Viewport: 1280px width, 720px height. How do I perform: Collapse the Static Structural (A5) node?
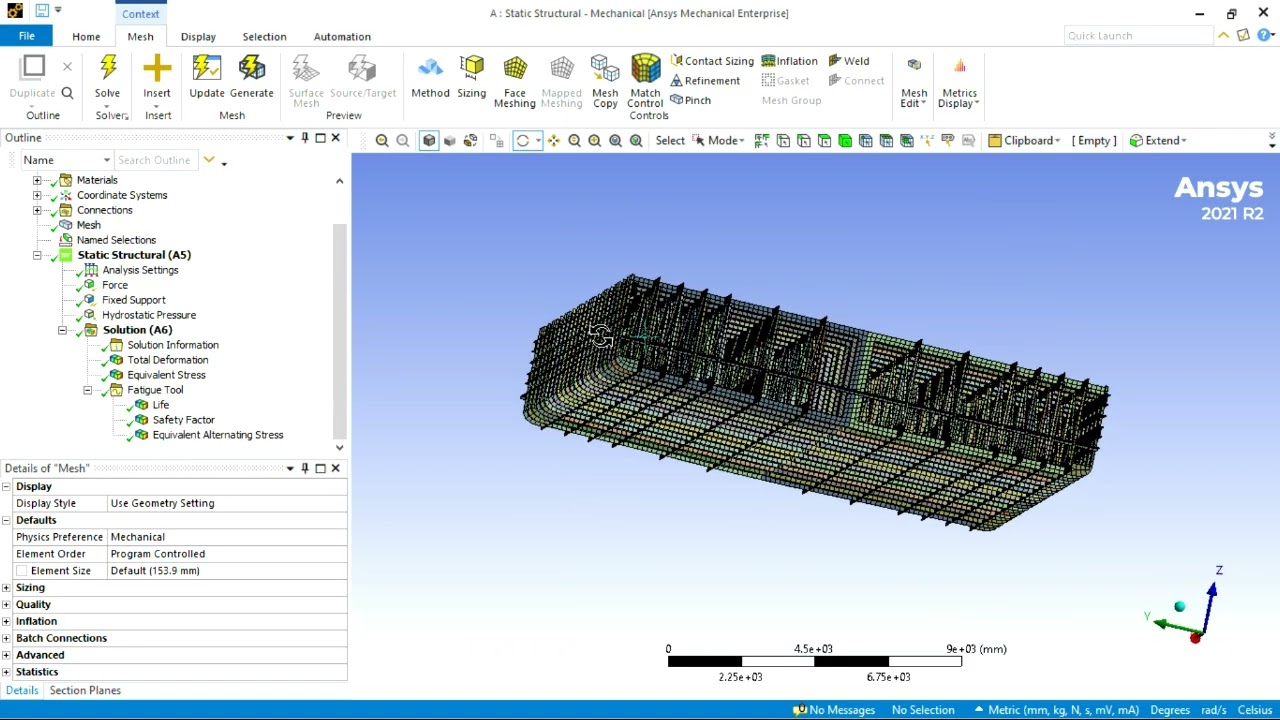coord(37,255)
